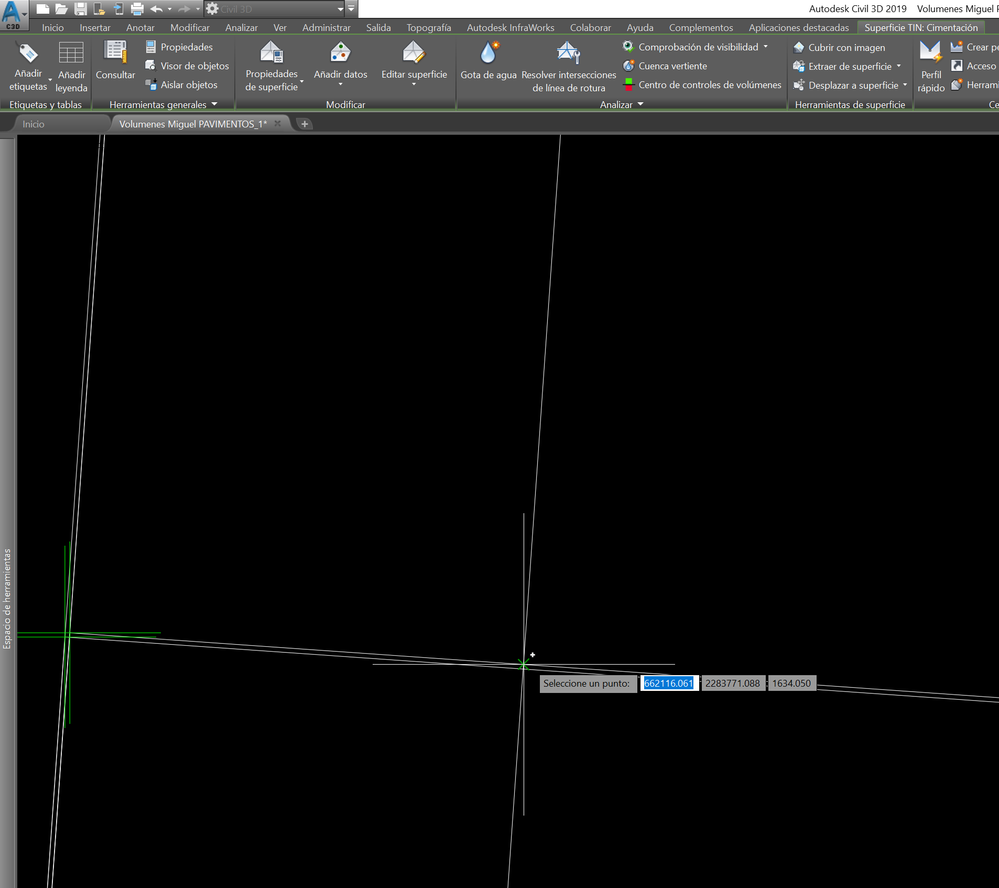Screen dimensions: 999x888
Task: Create a new drawing from quick access toolbar
Action: pos(42,9)
